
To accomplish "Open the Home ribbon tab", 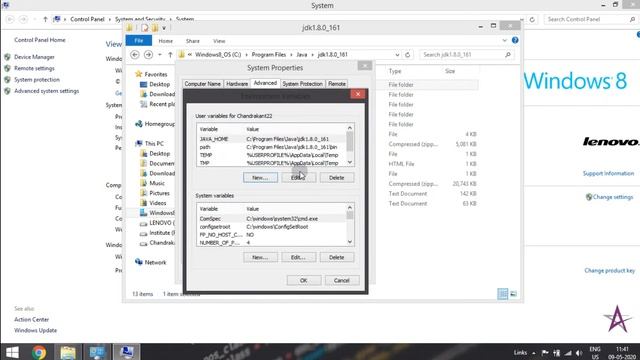I will pos(165,41).
